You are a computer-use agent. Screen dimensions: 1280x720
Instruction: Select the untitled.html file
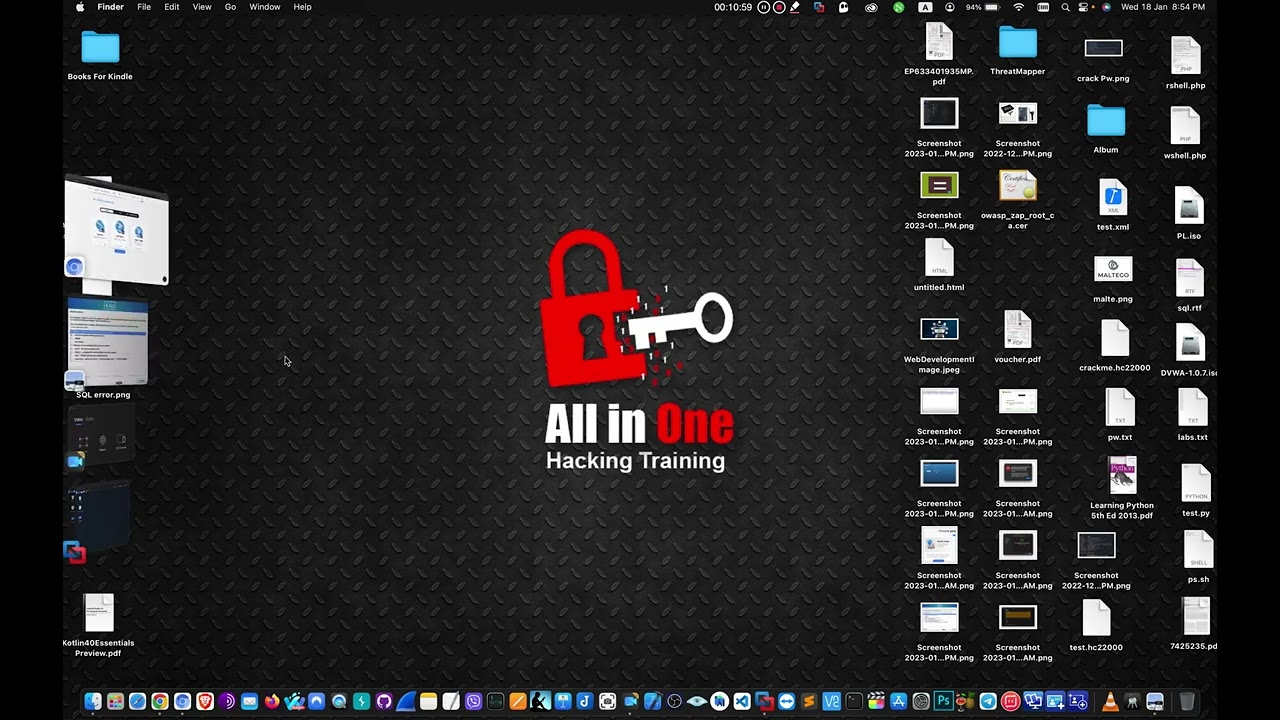(x=939, y=265)
